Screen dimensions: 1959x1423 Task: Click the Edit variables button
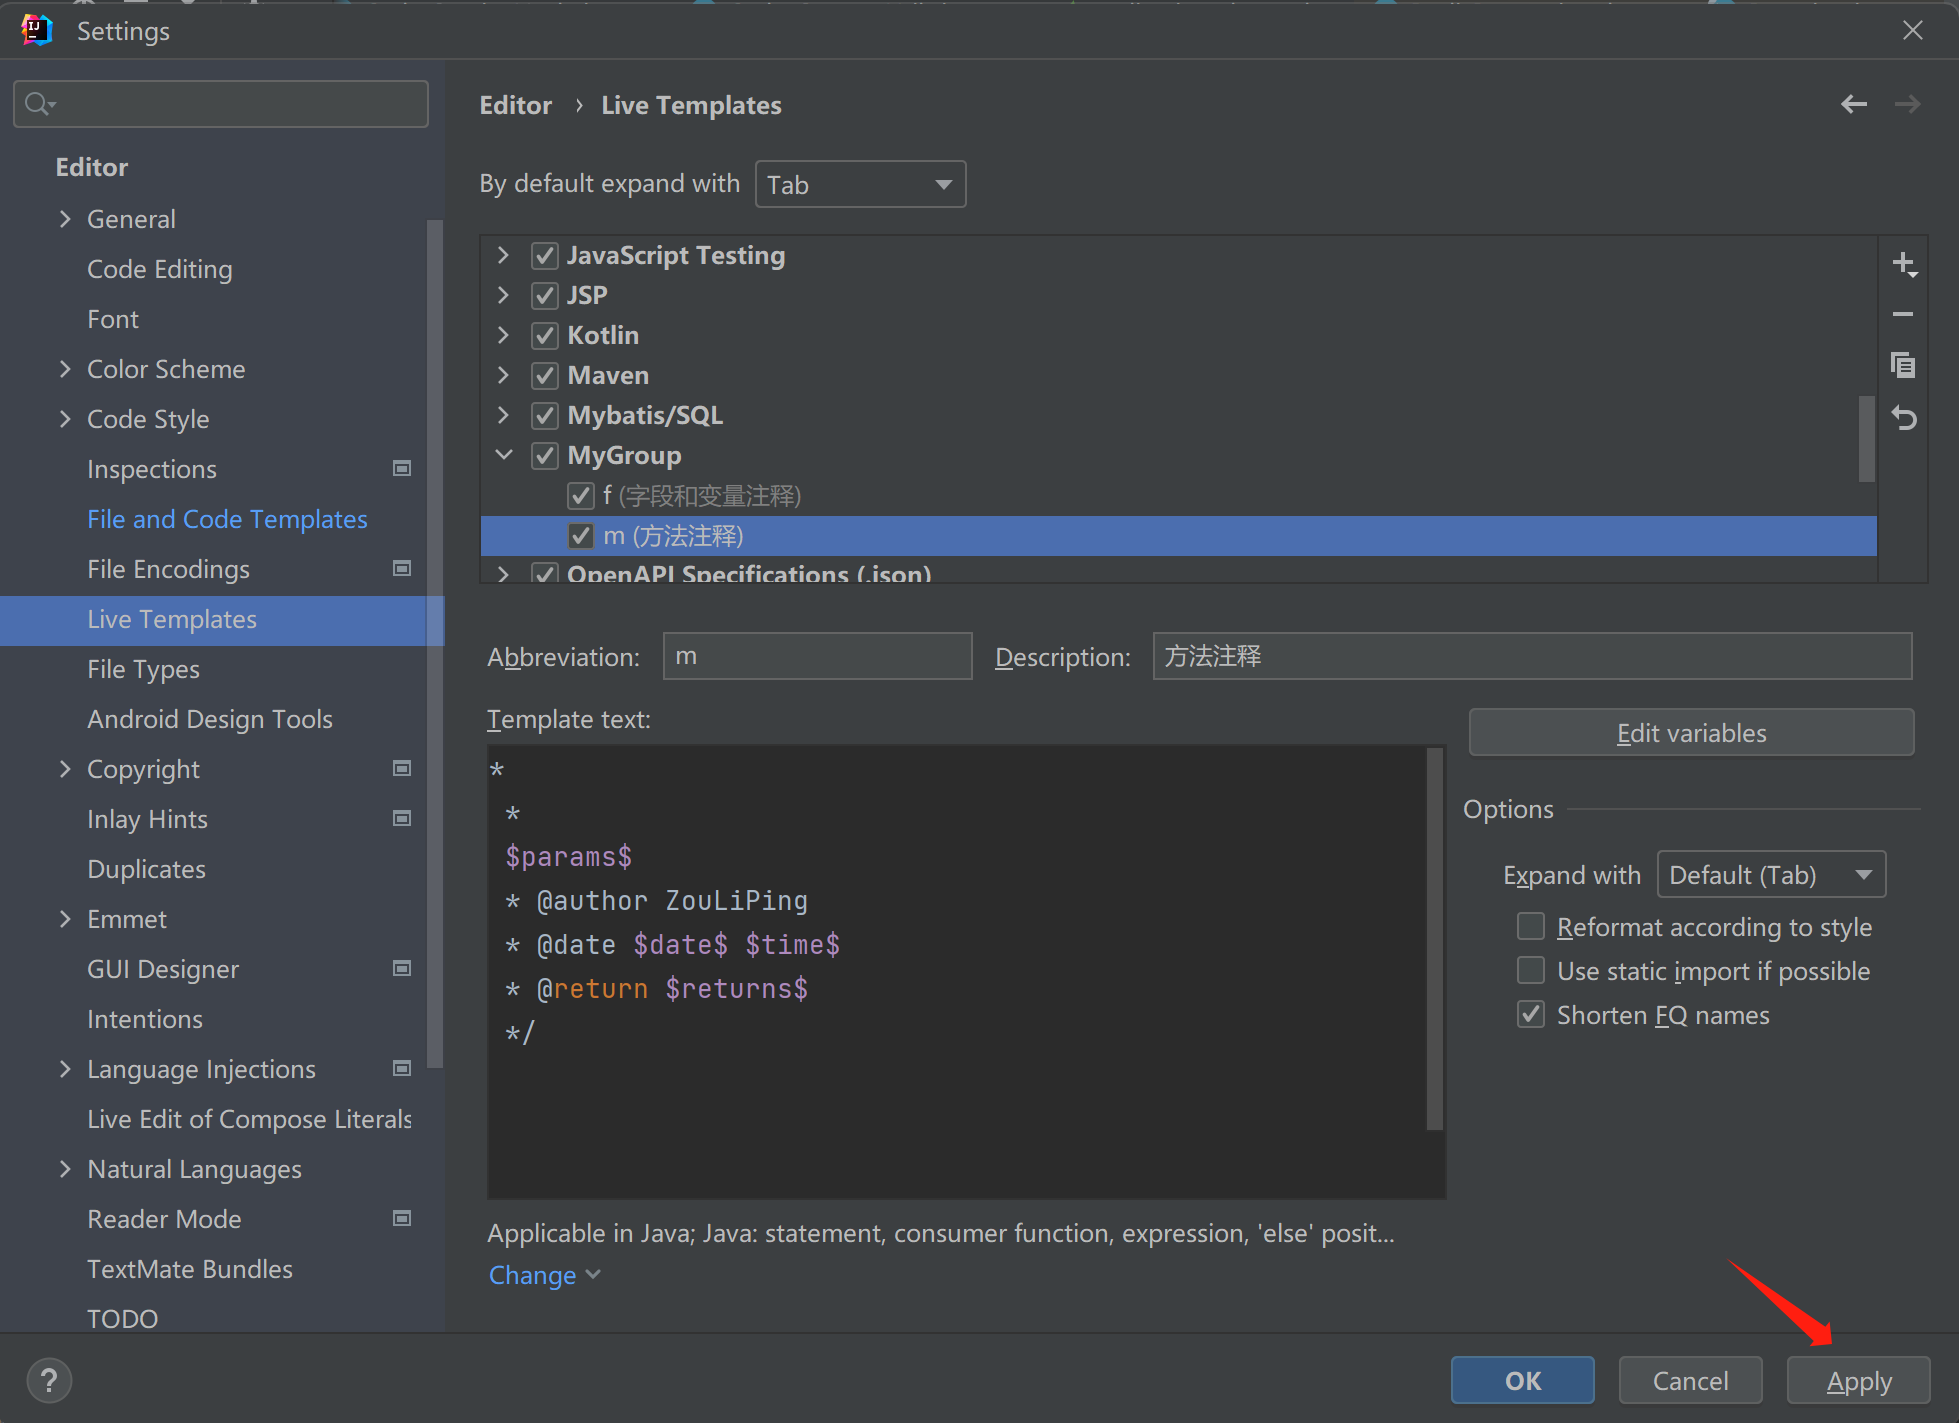(1691, 733)
